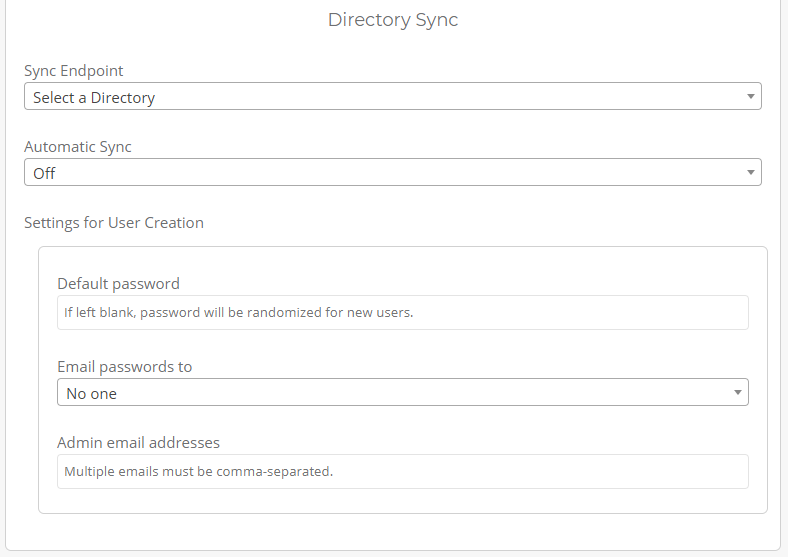
Task: Expand the Email passwords to dropdown
Action: [x=402, y=393]
